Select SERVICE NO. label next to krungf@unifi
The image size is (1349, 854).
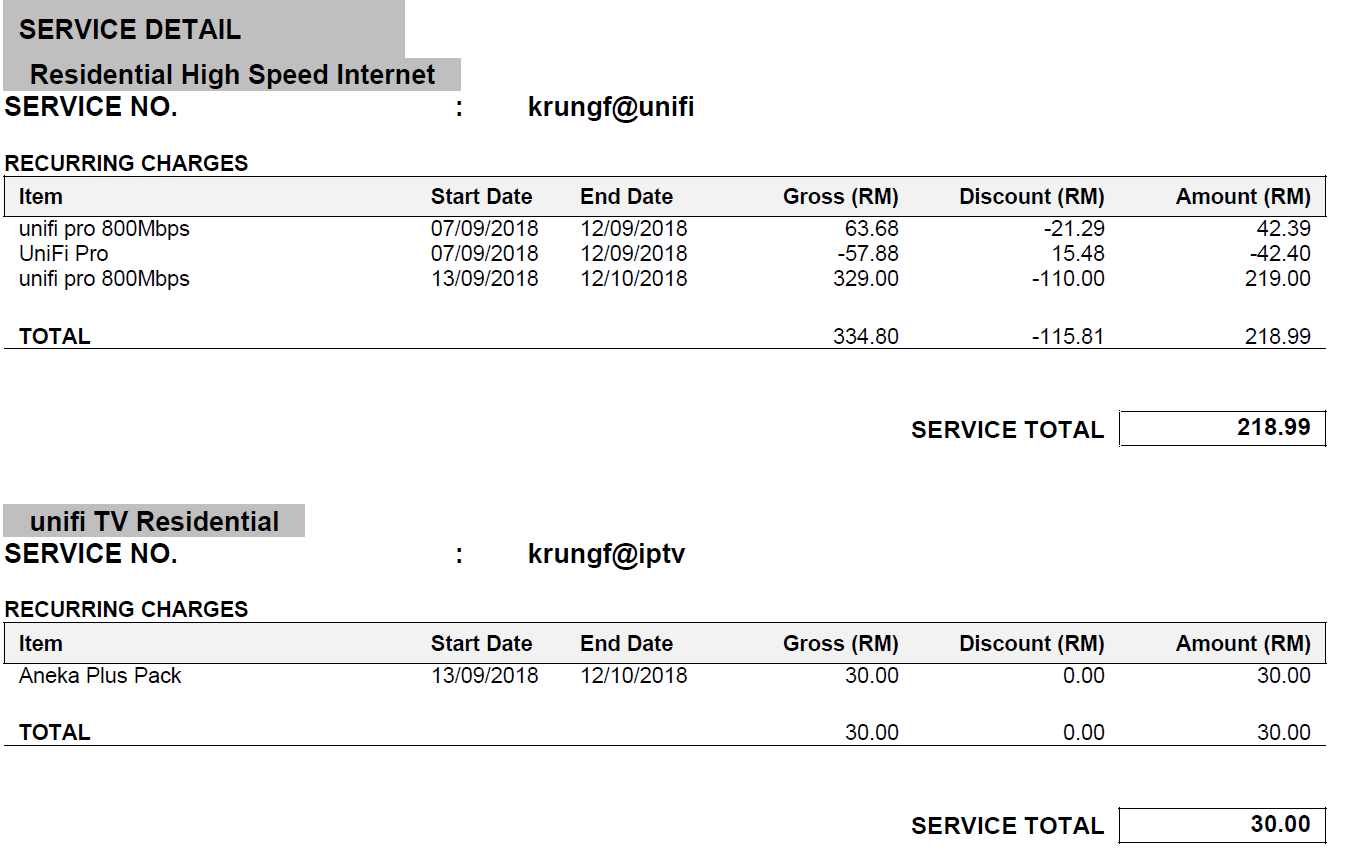(91, 108)
